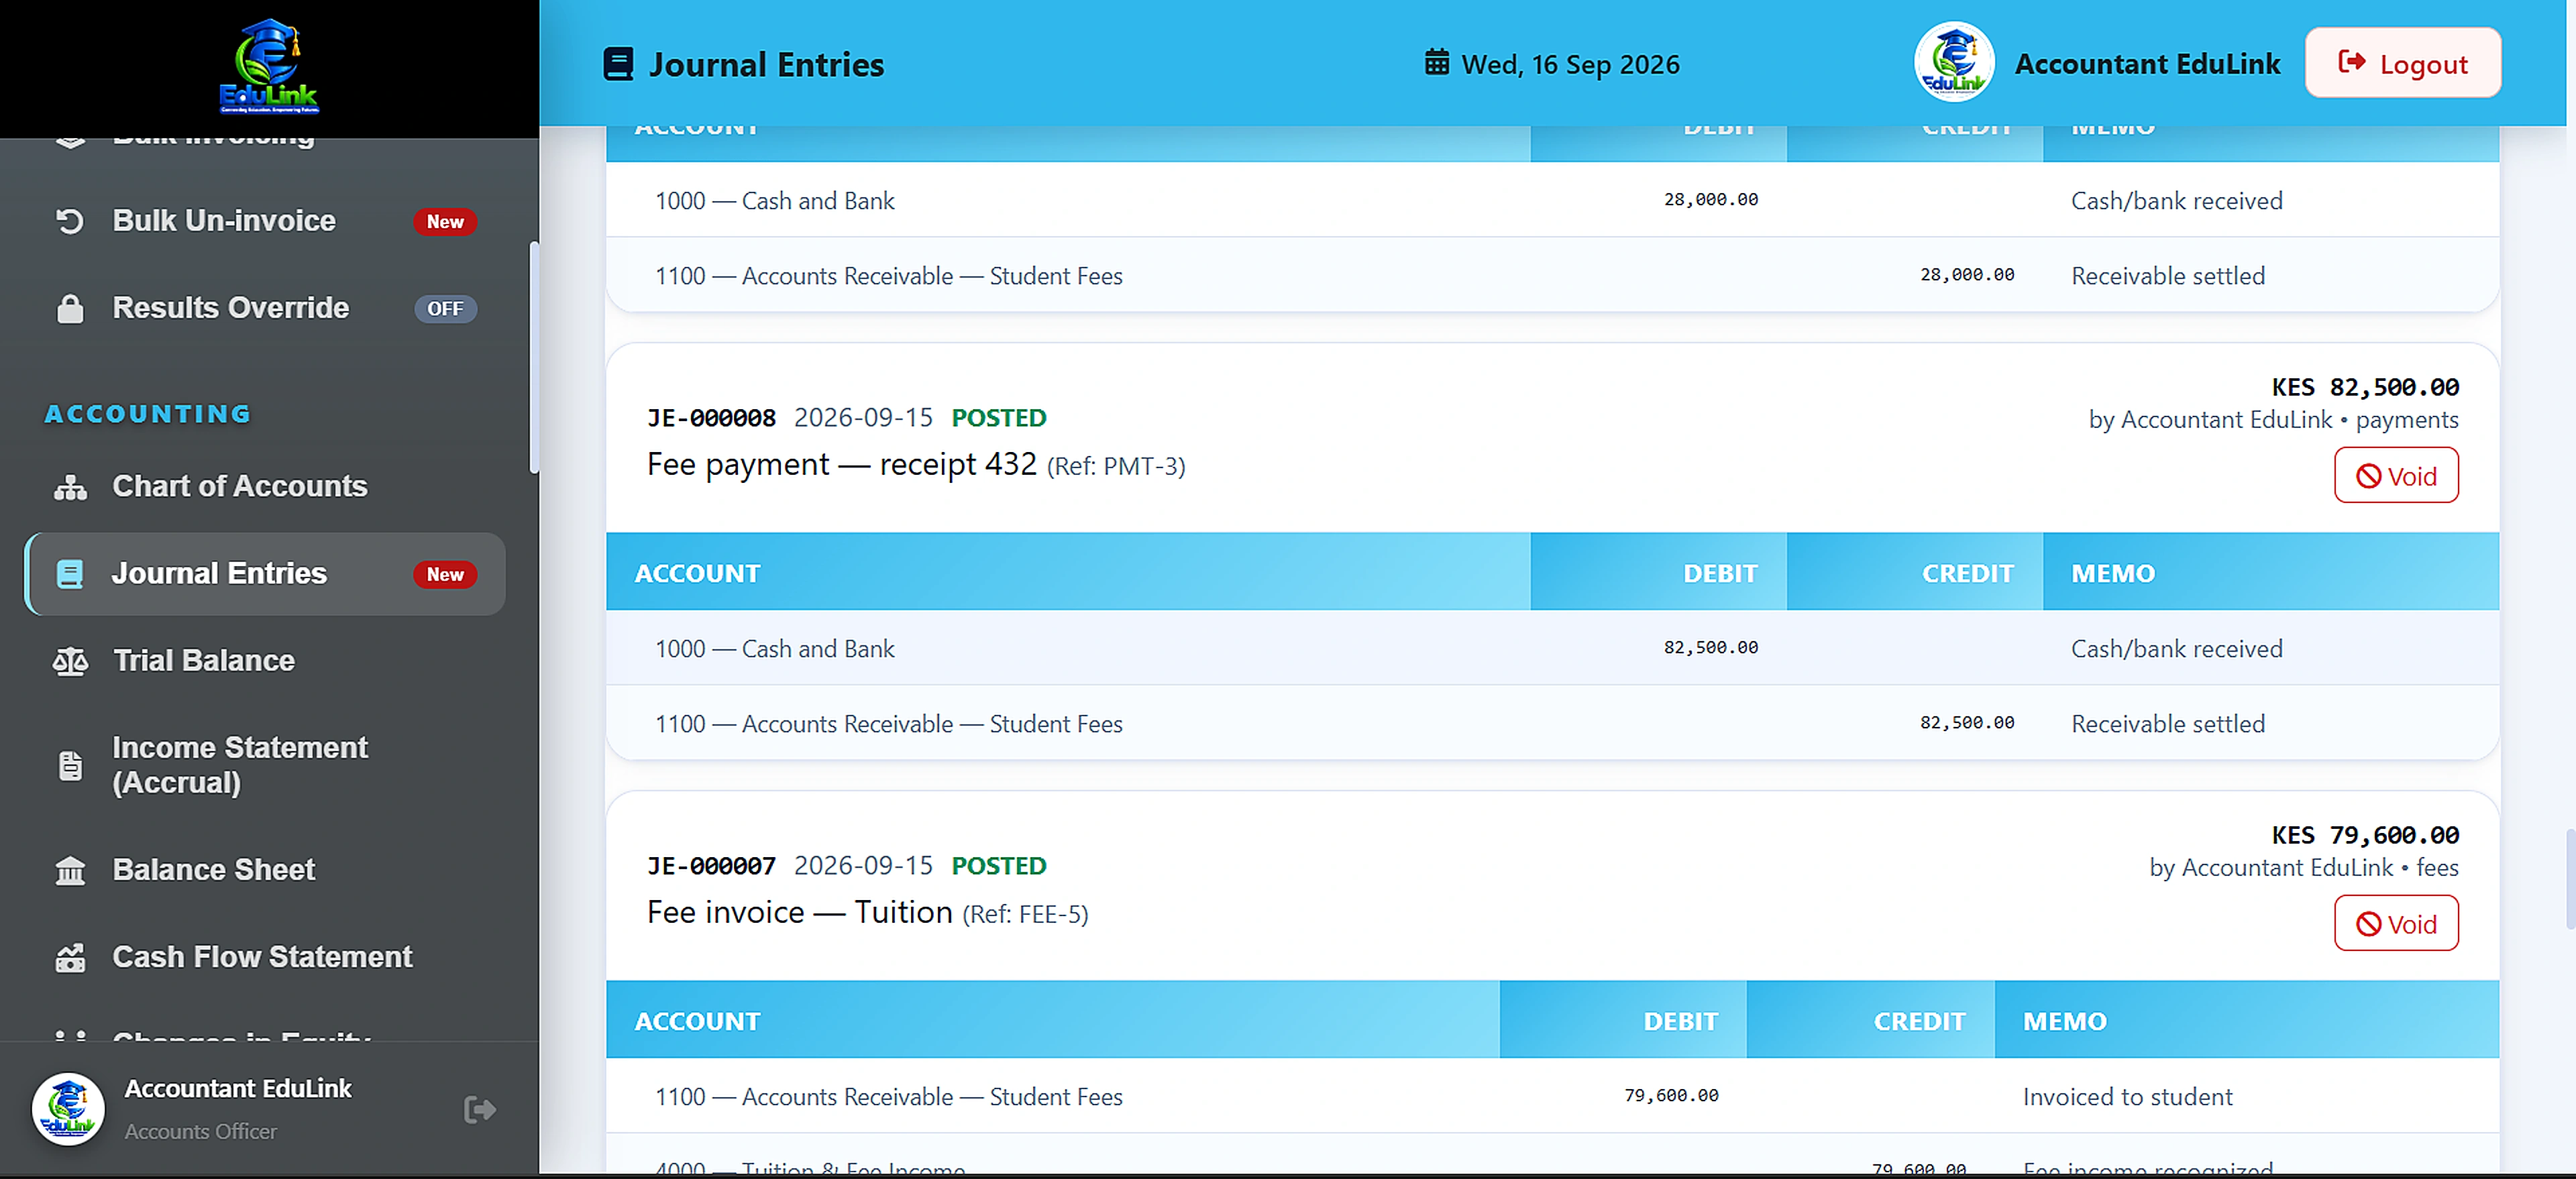This screenshot has height=1179, width=2576.
Task: Void journal entry JE-000008
Action: coord(2395,476)
